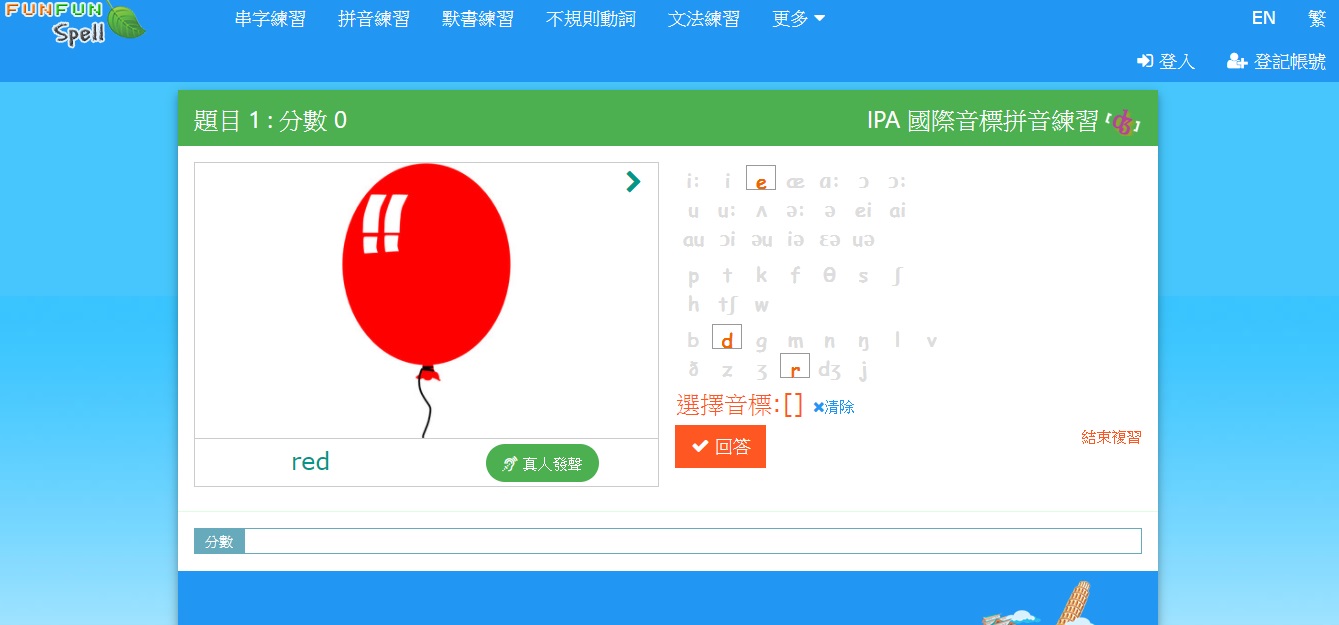This screenshot has height=625, width=1339.
Task: Click the phonetic symbol ʌ
Action: coord(761,211)
